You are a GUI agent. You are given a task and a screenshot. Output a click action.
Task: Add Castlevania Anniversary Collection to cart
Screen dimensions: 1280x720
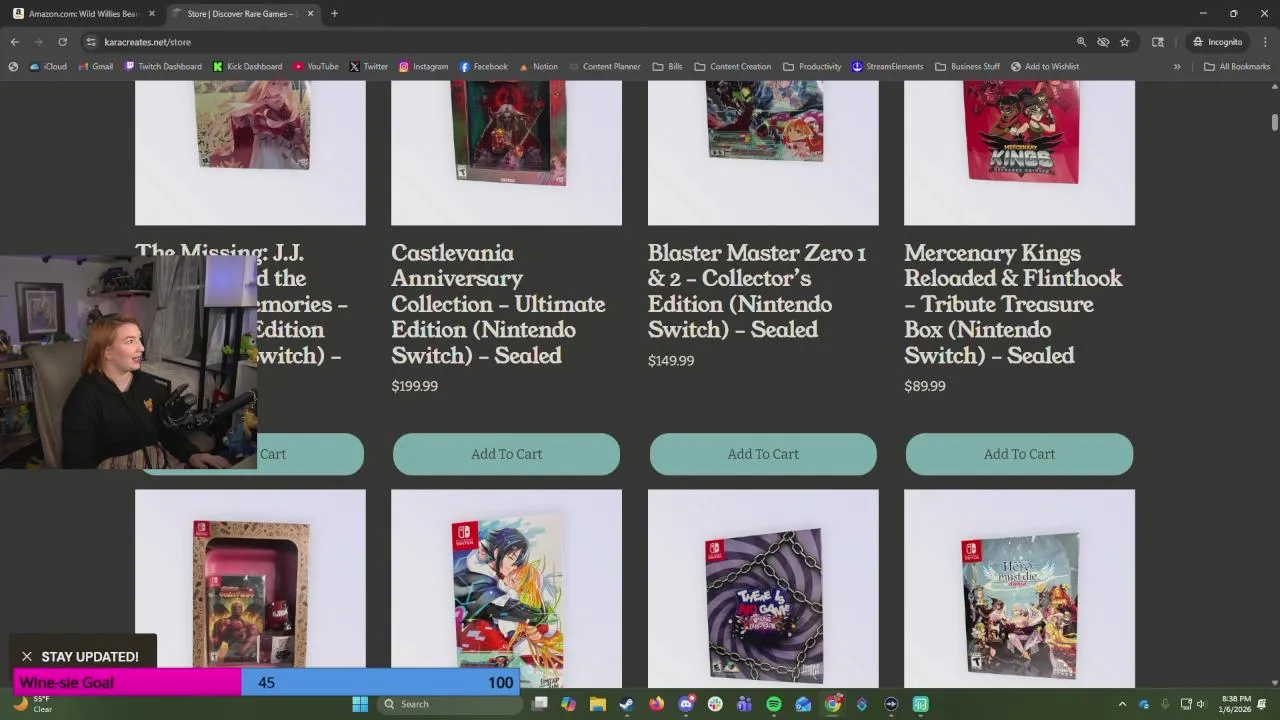coord(506,454)
